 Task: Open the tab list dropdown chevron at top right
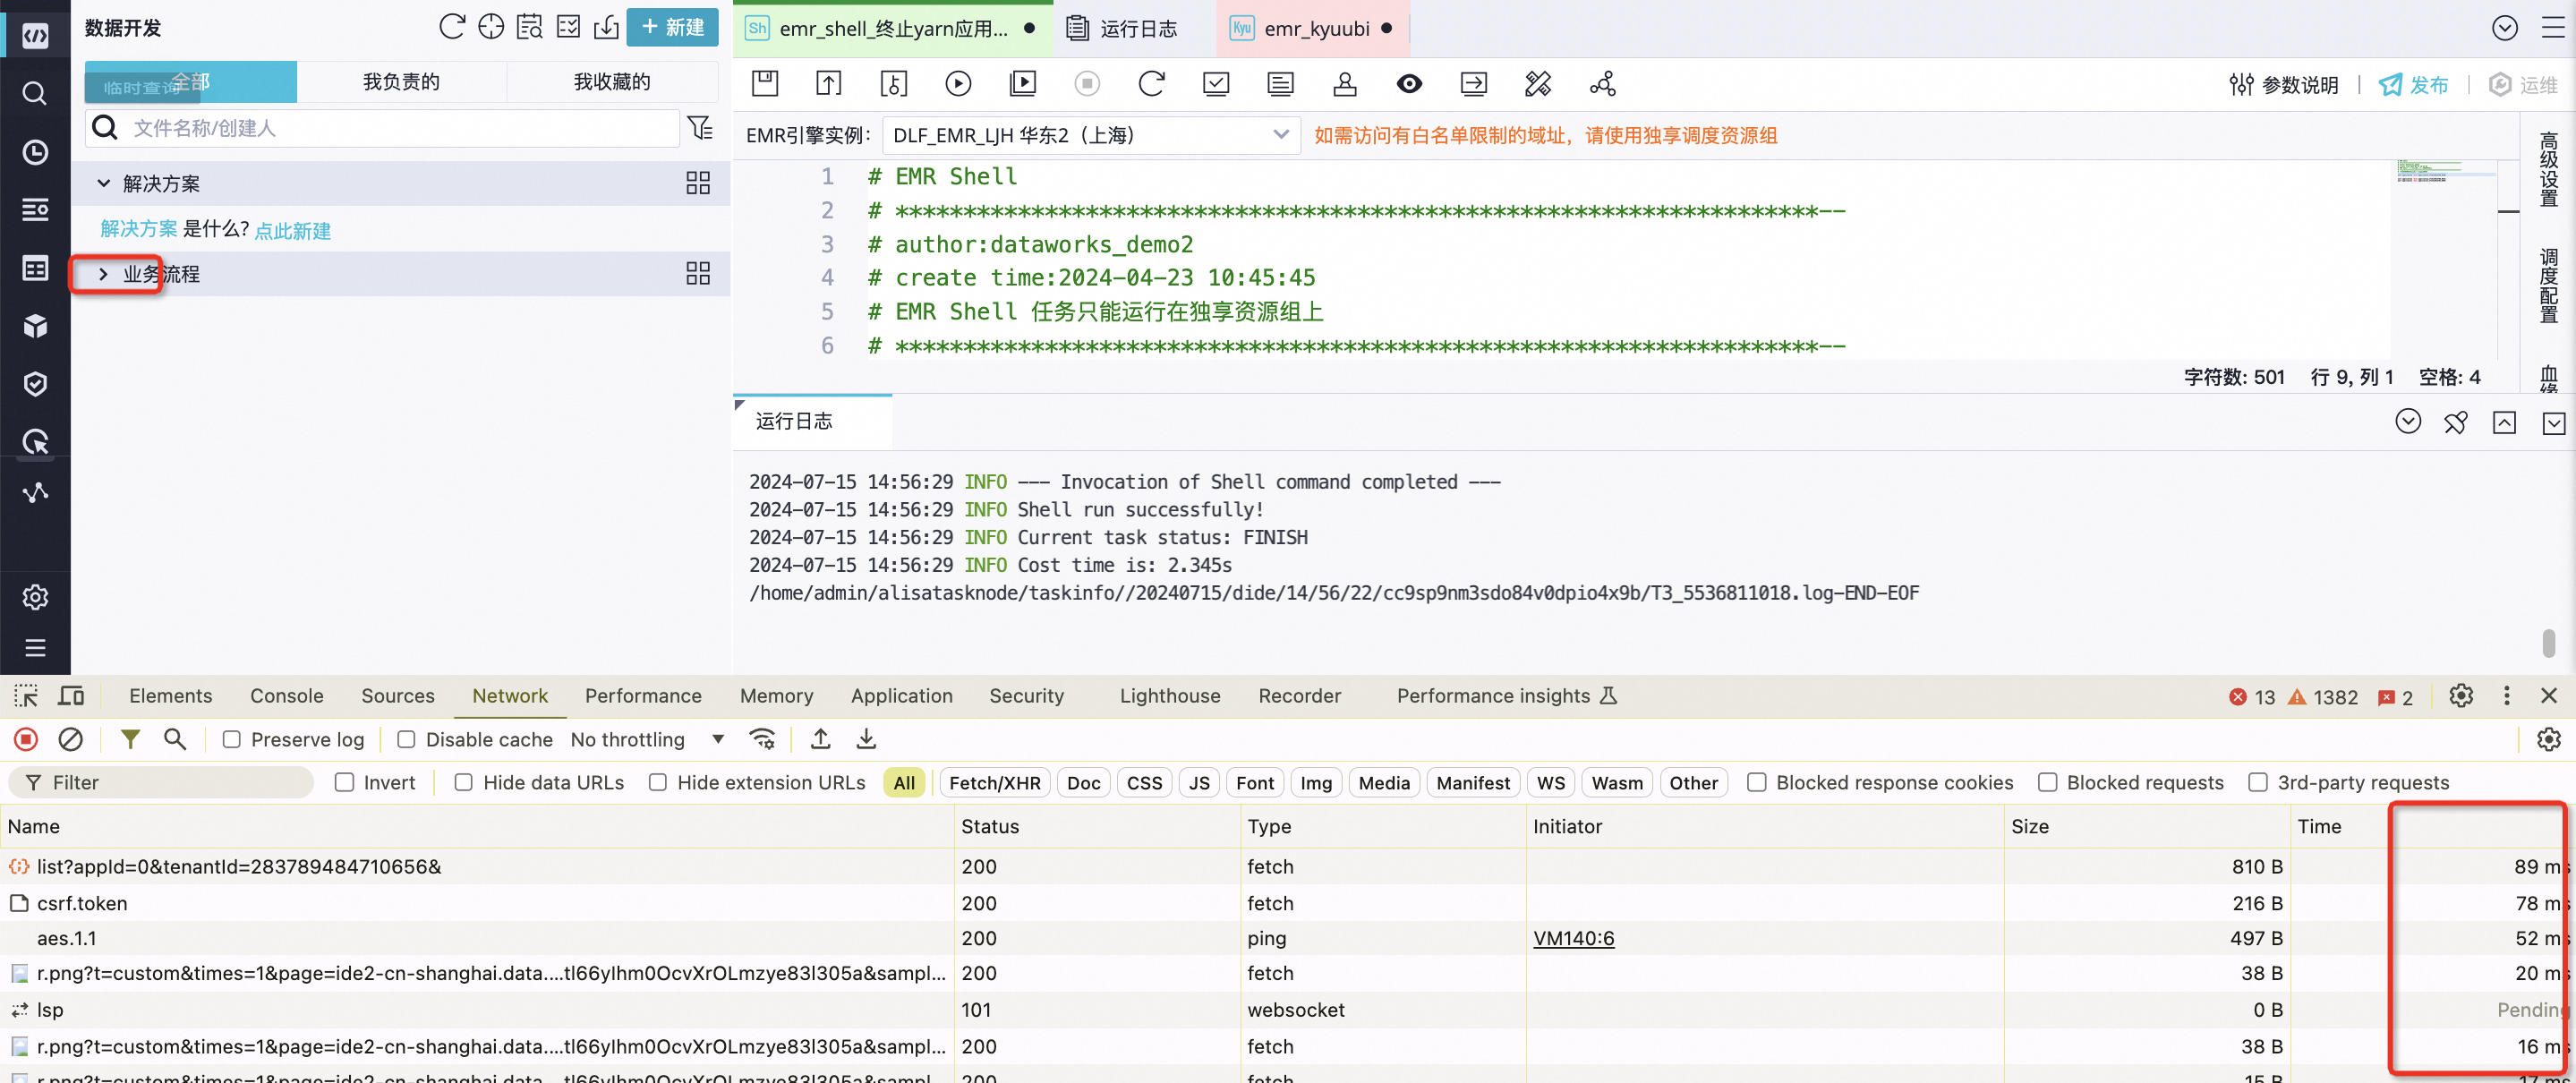(x=2505, y=28)
